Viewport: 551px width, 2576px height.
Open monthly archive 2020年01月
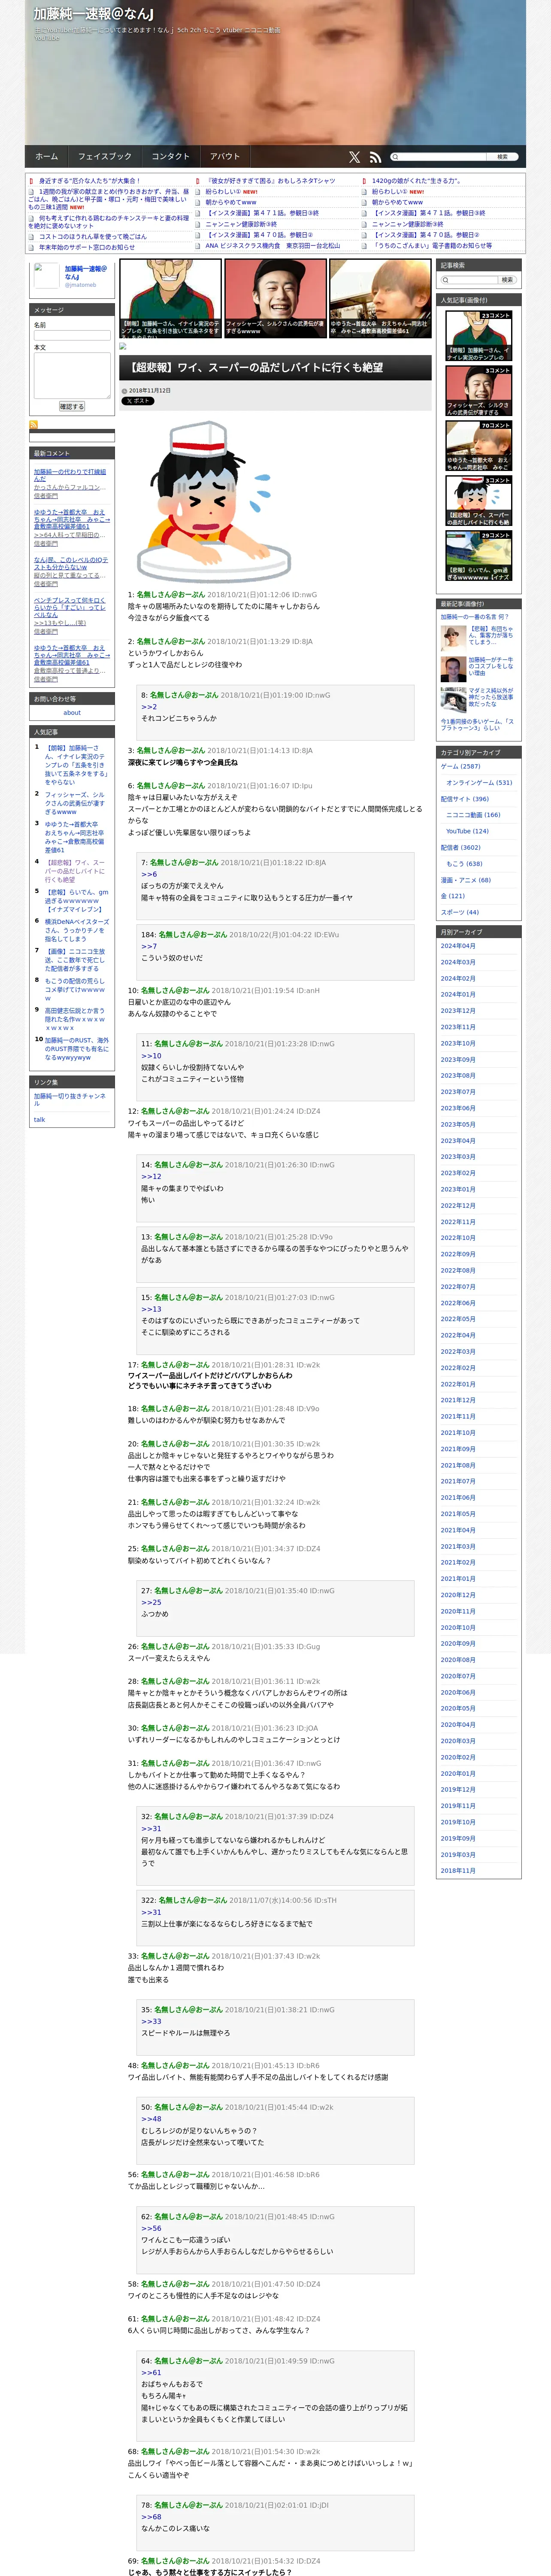click(458, 1773)
